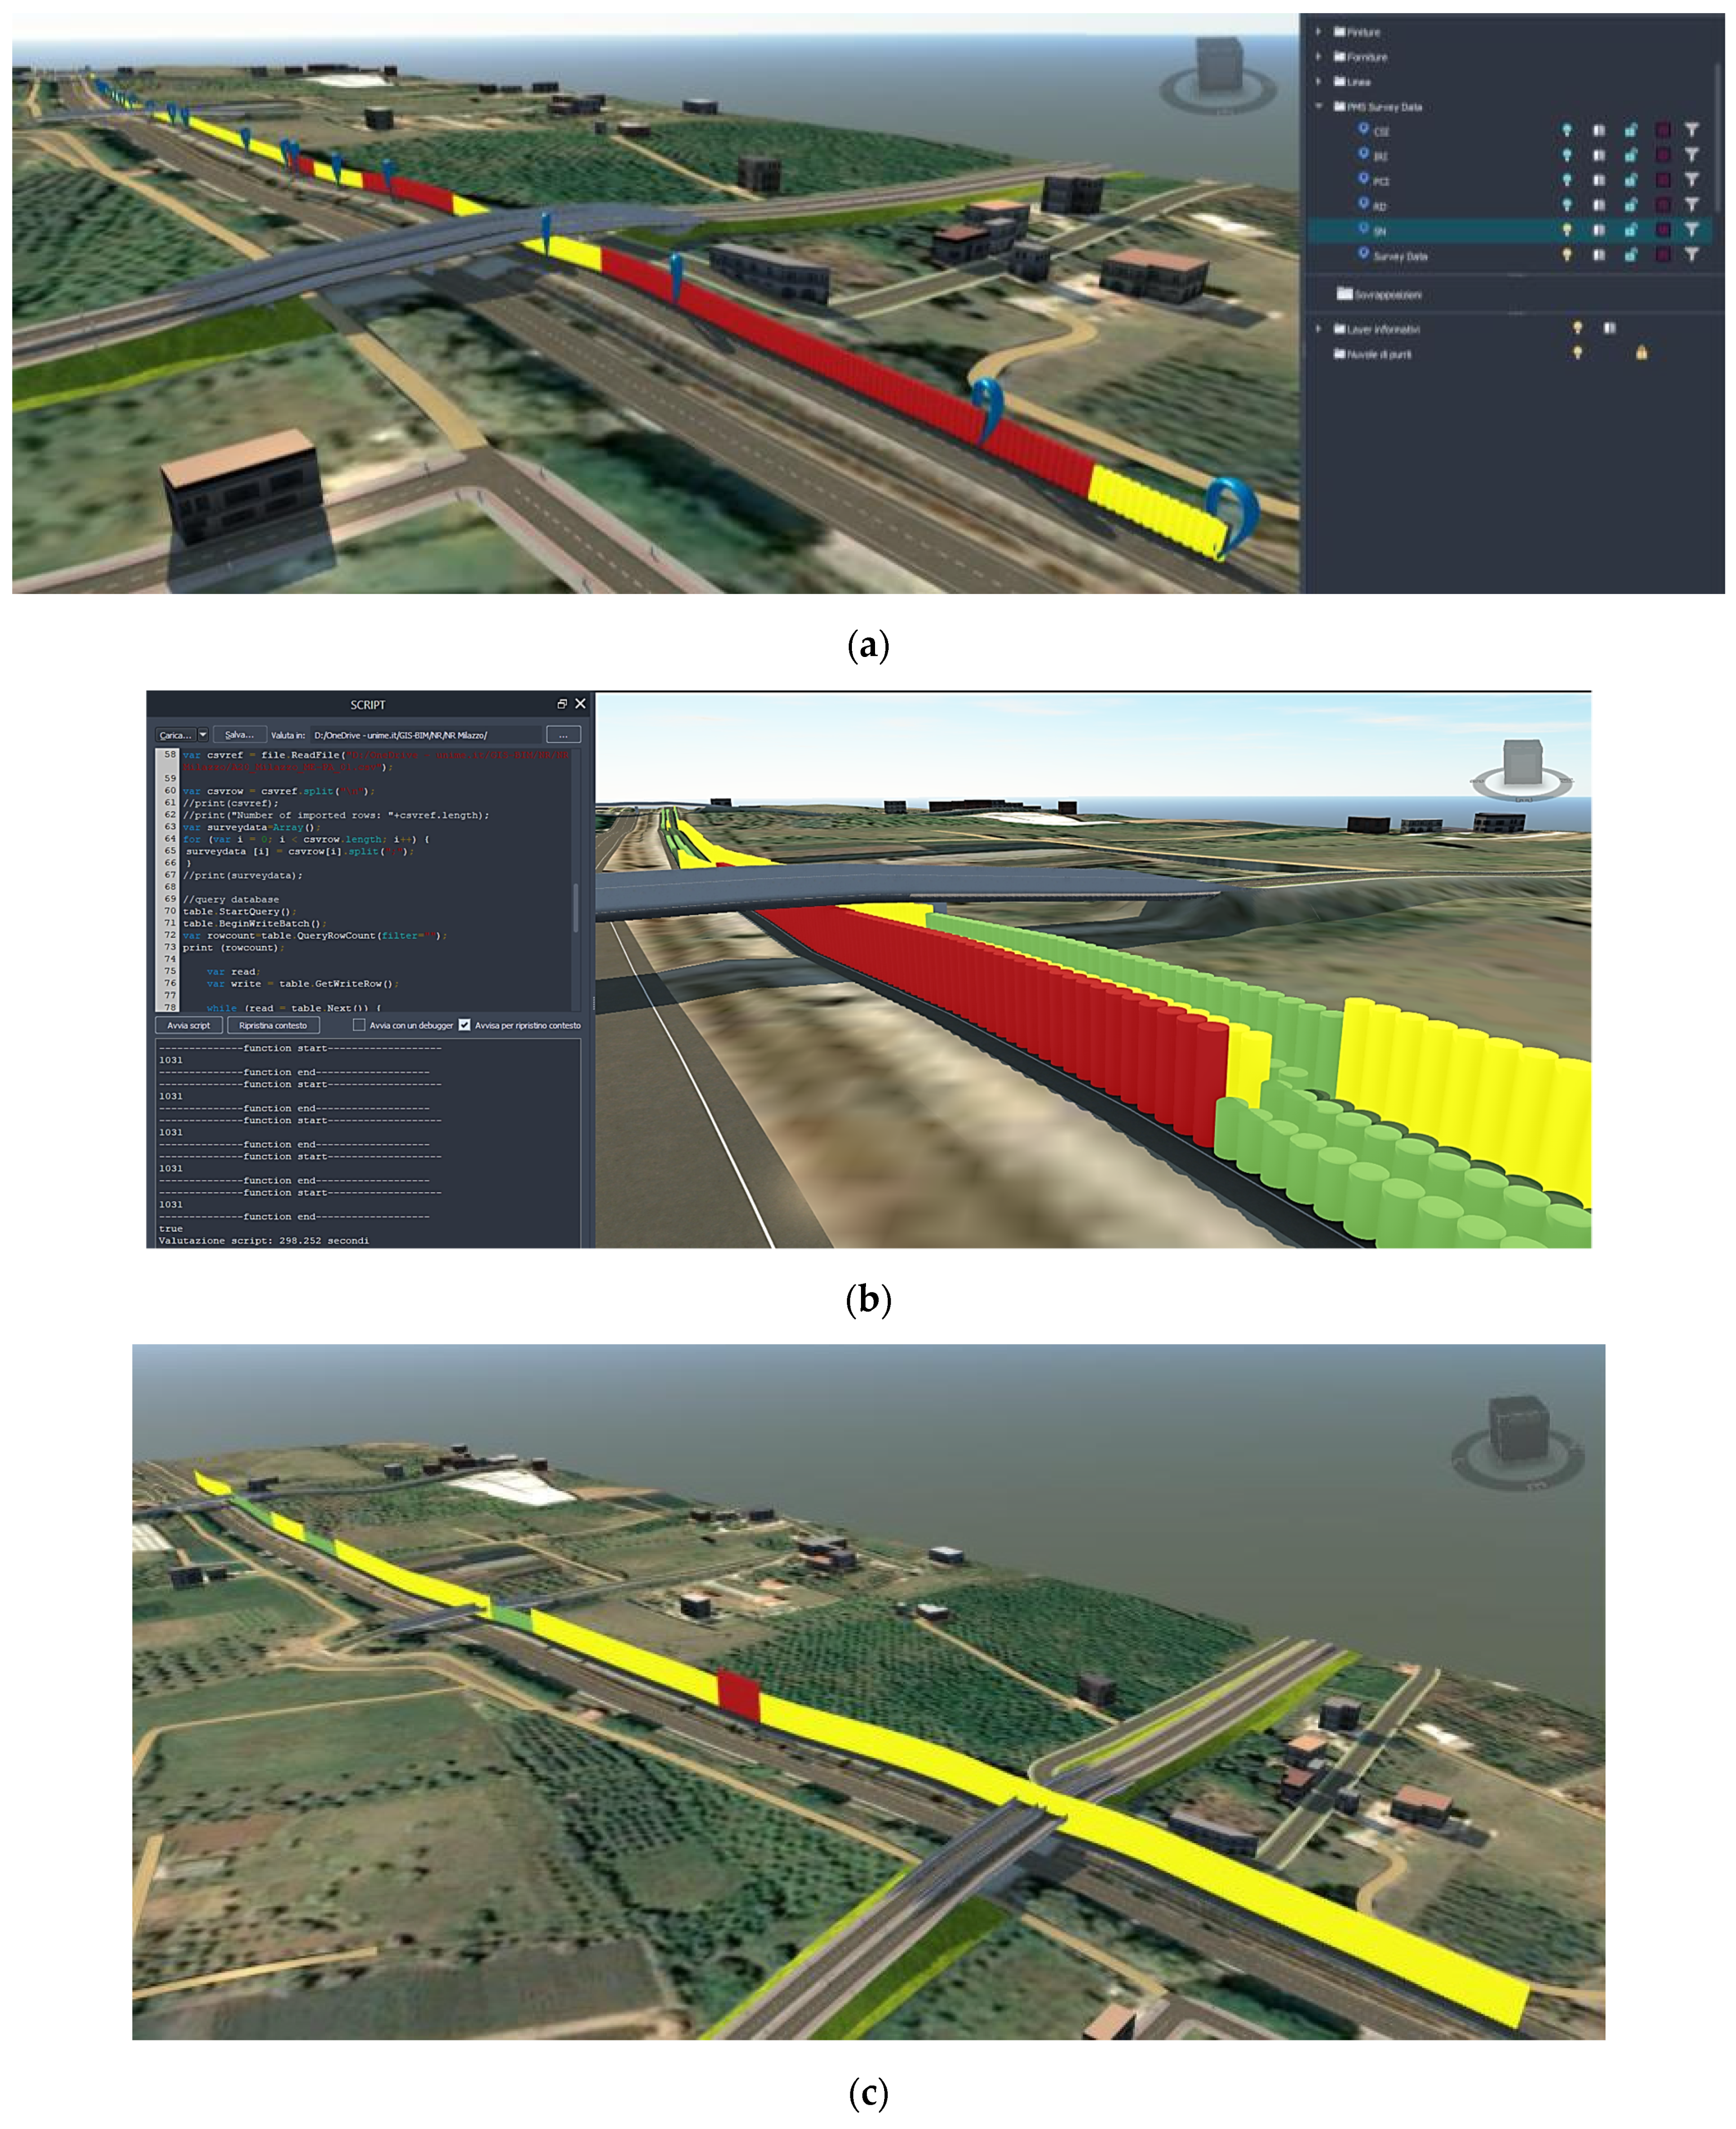
Task: Click the lock icon on Nuvole di punti
Action: click(1641, 353)
